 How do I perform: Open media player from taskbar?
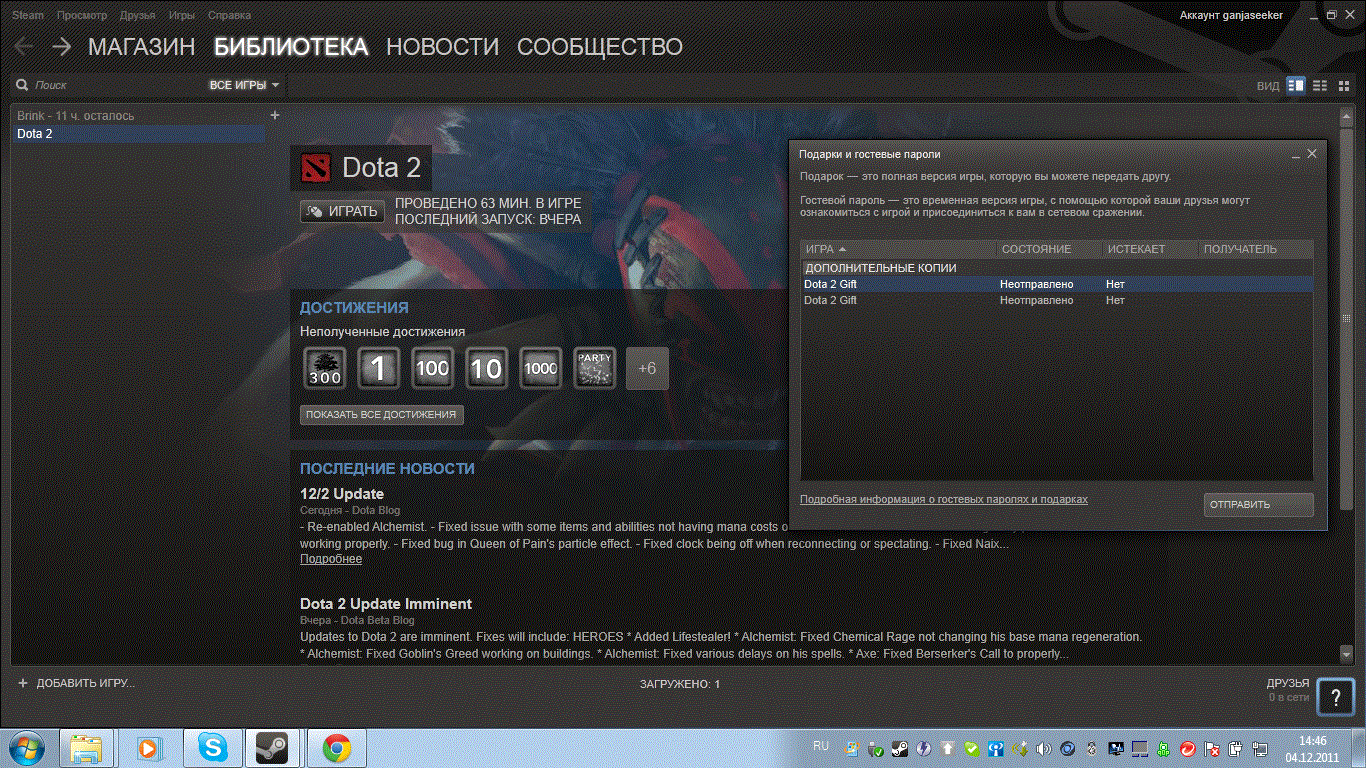(x=148, y=748)
